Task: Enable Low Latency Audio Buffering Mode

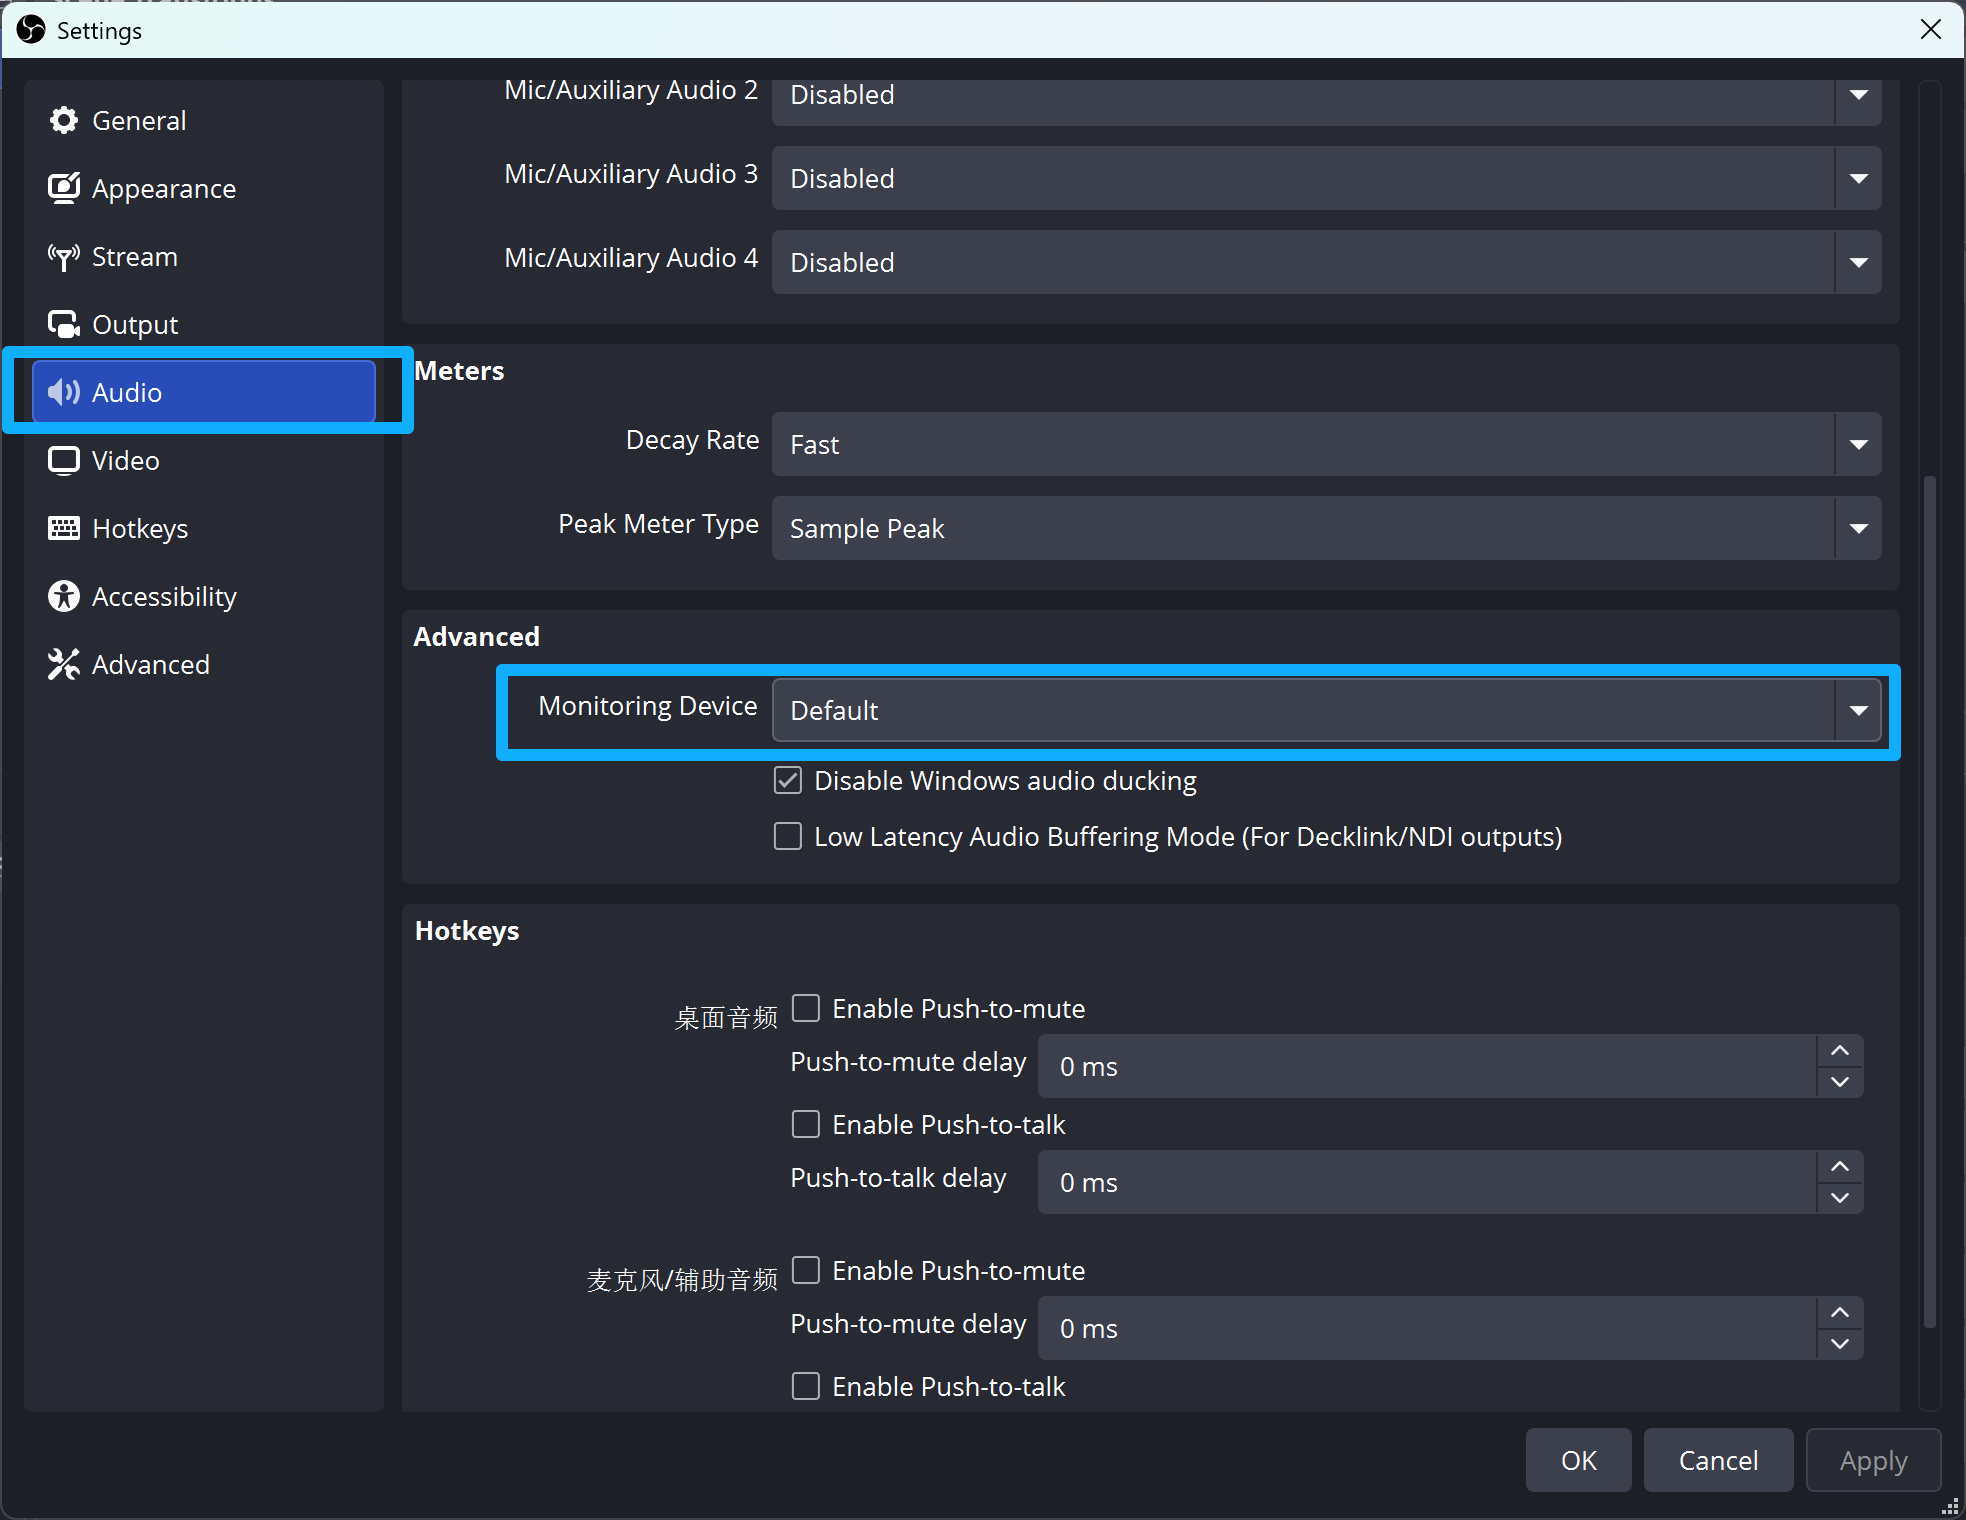Action: pyautogui.click(x=788, y=836)
